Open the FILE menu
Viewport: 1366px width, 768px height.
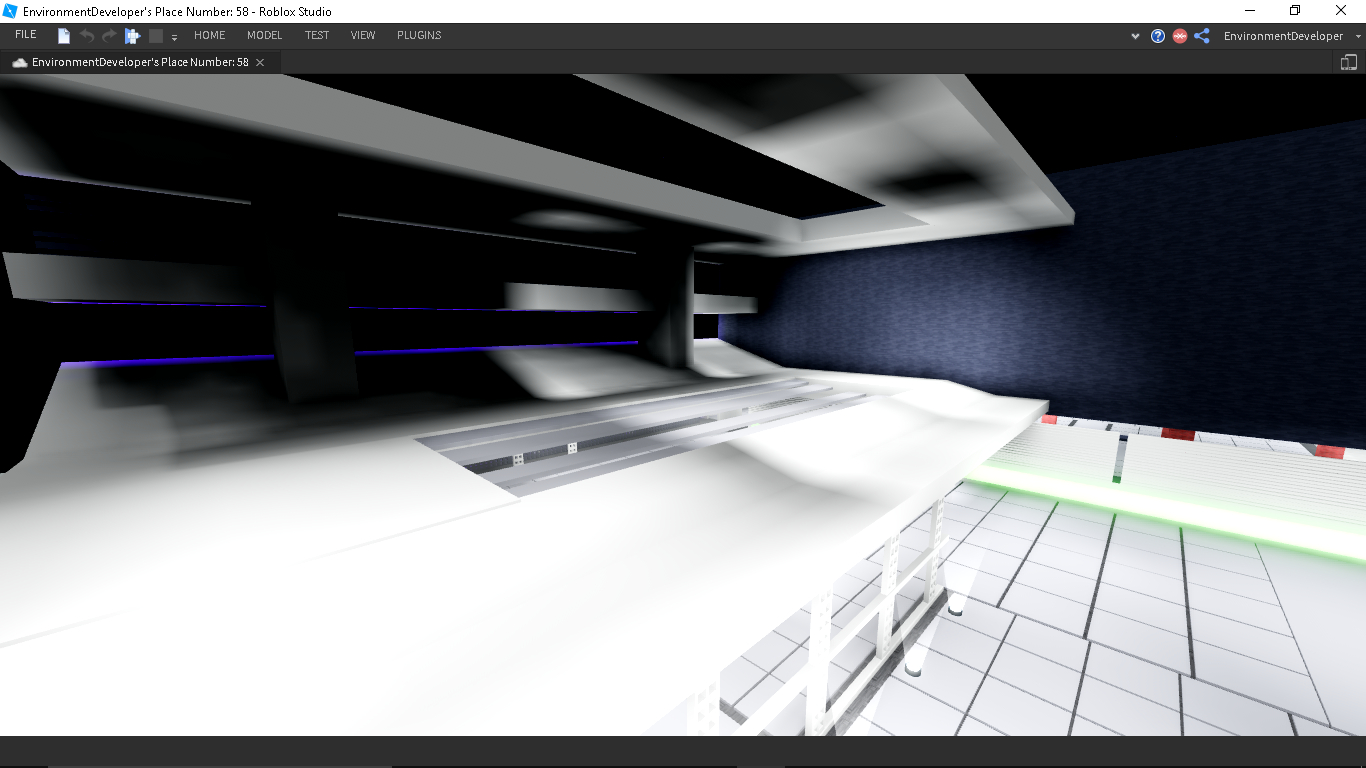coord(26,35)
